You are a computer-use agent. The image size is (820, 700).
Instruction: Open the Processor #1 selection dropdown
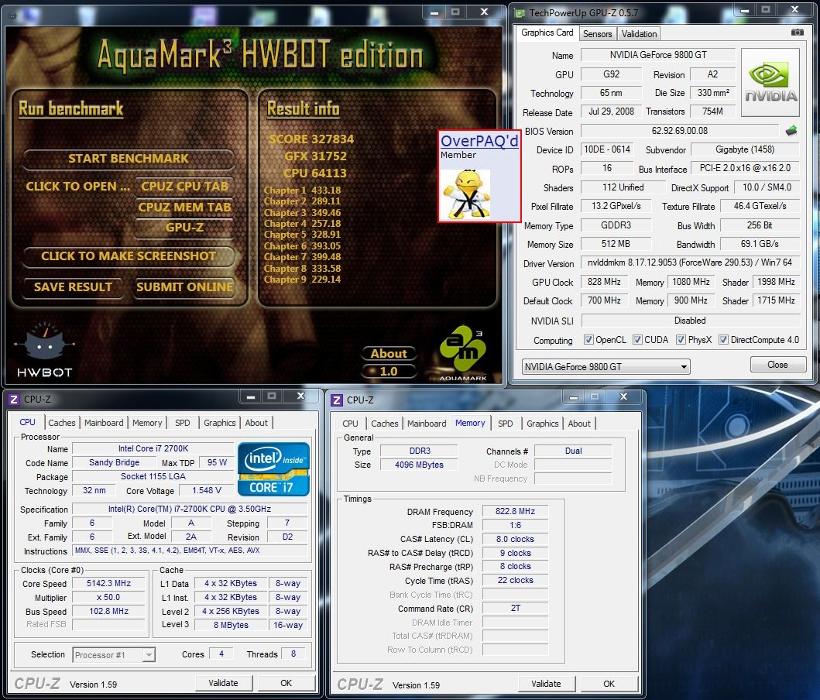[x=114, y=655]
